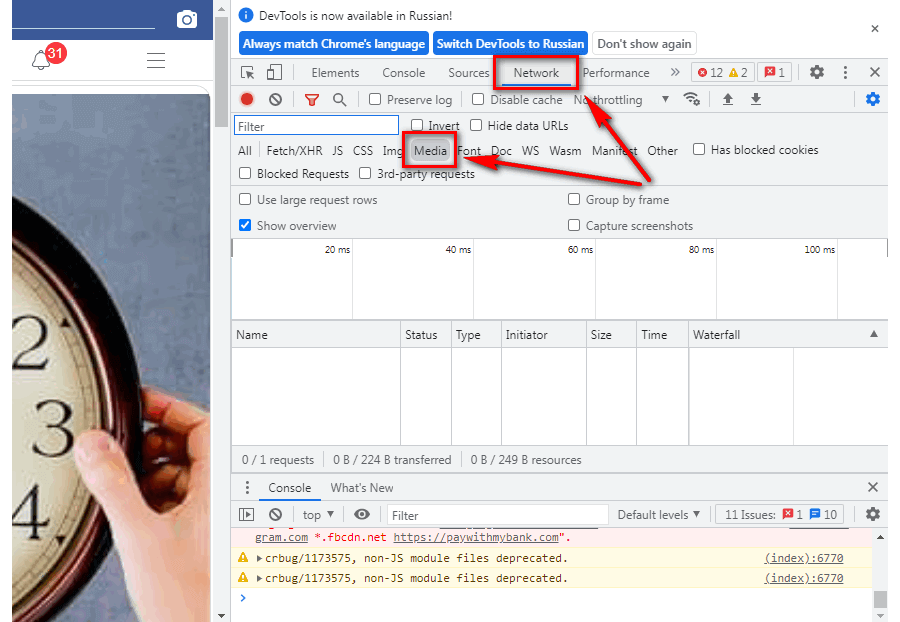Viewport: 900px width, 622px height.
Task: Open network search magnifier icon
Action: 340,99
